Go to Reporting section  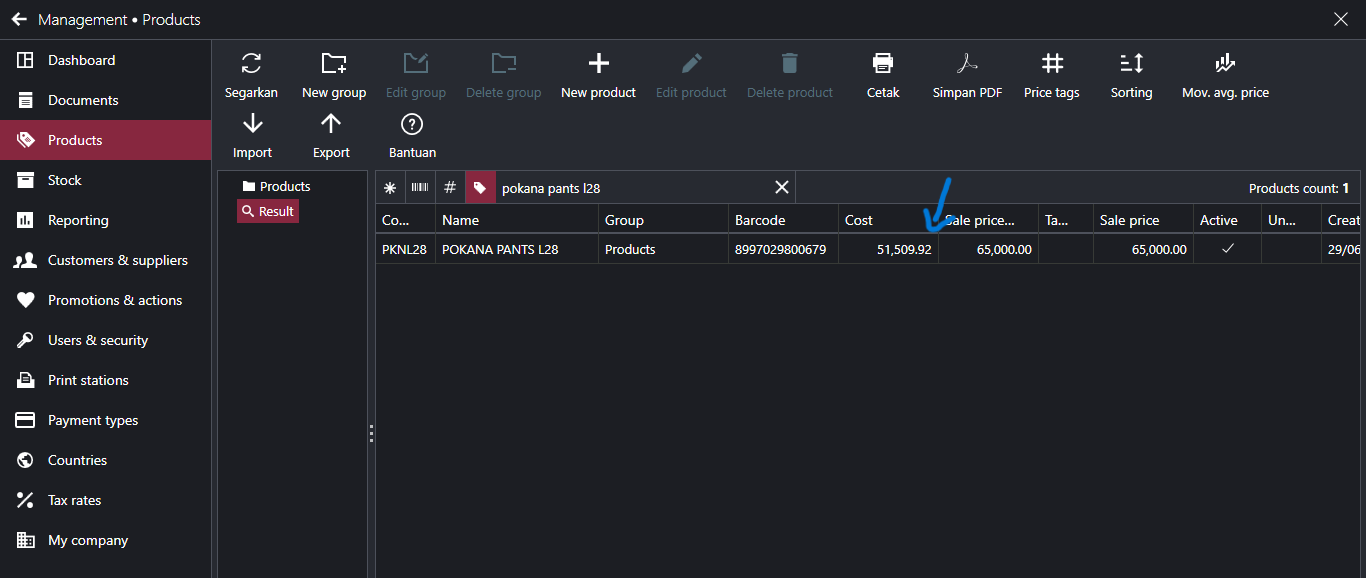point(78,220)
